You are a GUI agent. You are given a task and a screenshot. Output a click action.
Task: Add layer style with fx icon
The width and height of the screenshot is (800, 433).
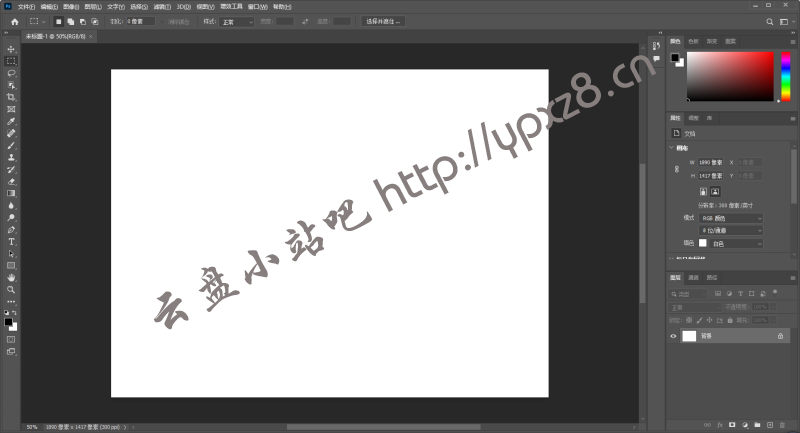(720, 425)
